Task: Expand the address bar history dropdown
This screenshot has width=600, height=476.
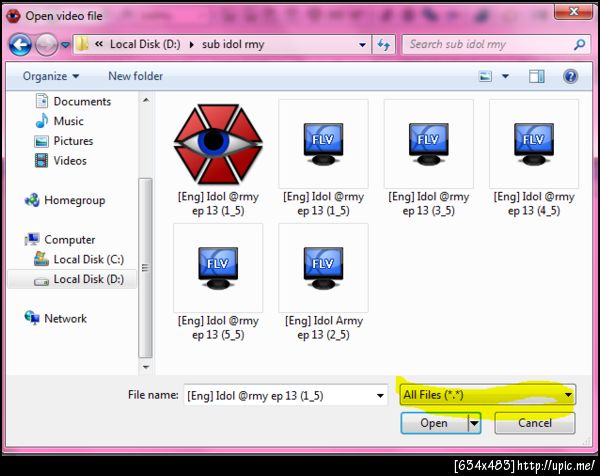Action: pyautogui.click(x=362, y=45)
